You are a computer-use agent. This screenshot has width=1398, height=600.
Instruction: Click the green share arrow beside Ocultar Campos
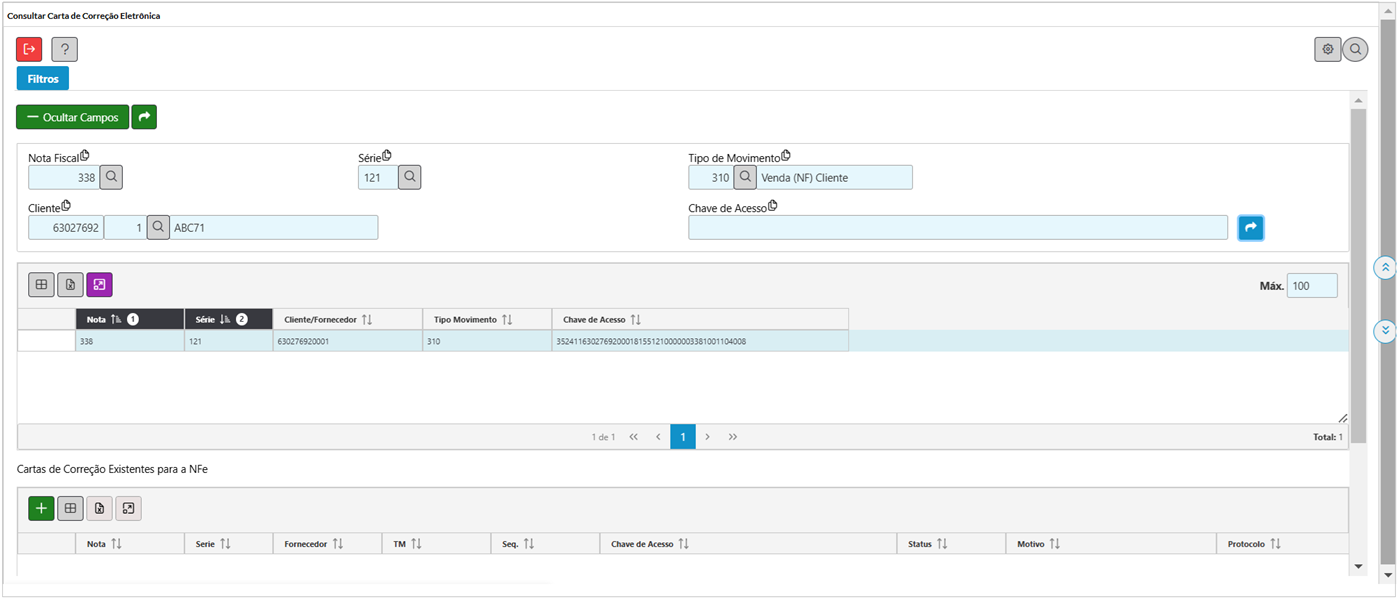click(x=144, y=117)
